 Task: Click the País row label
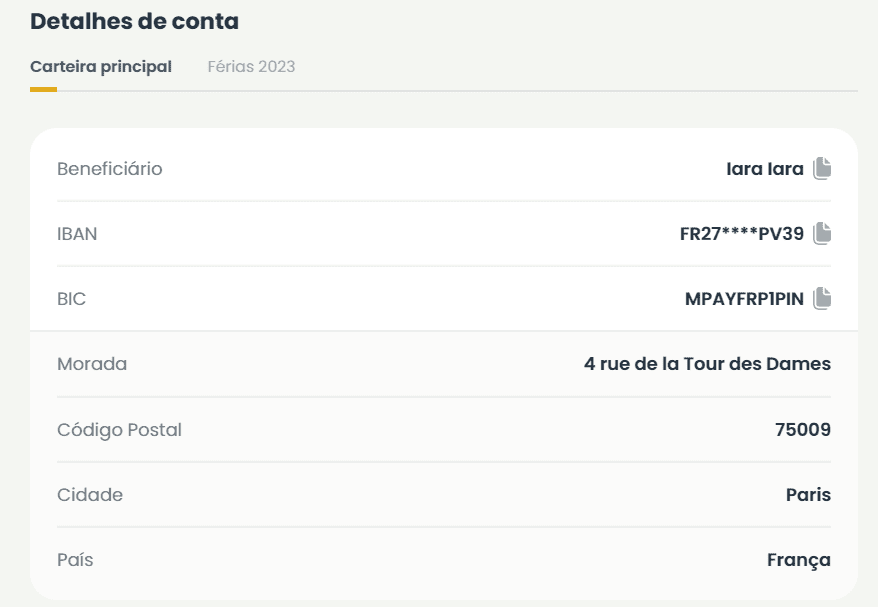pyautogui.click(x=75, y=560)
